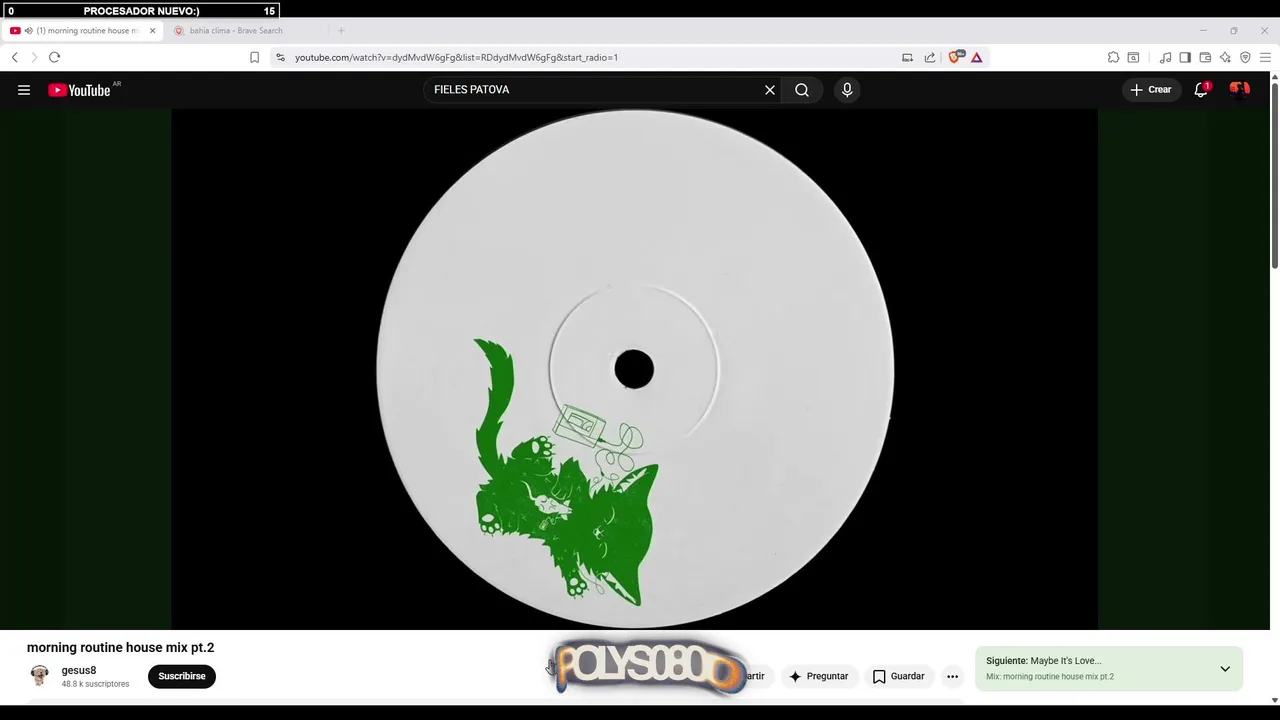This screenshot has height=720, width=1280.
Task: Open the address bar tab search icon
Action: click(1133, 58)
